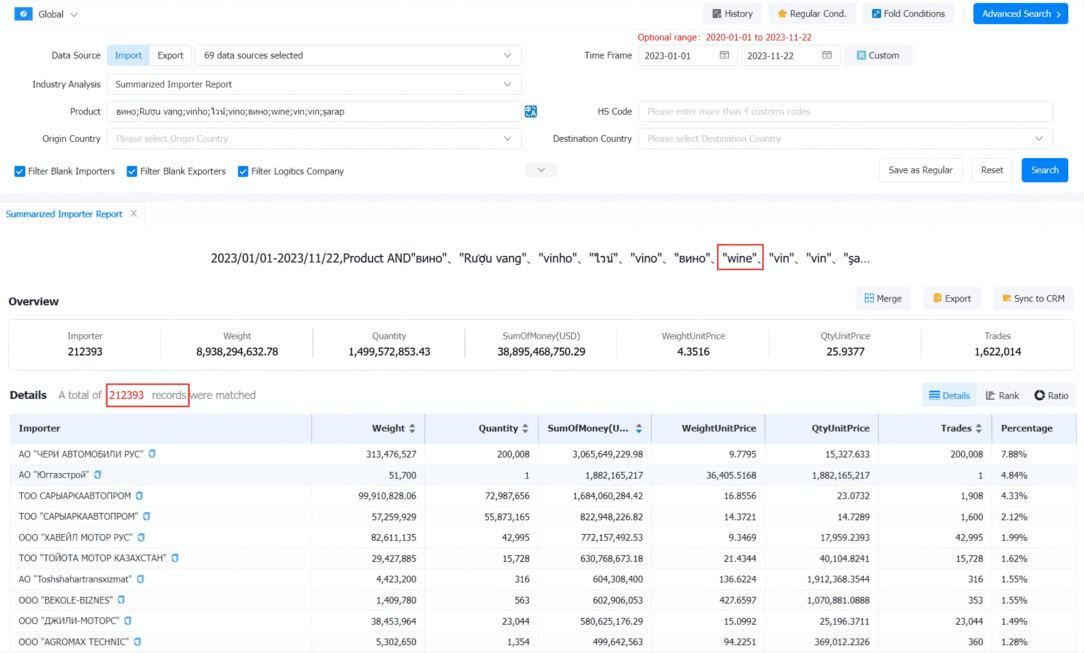Toggle the Filter Blank Exporters checkbox
1084x653 pixels.
[x=131, y=171]
